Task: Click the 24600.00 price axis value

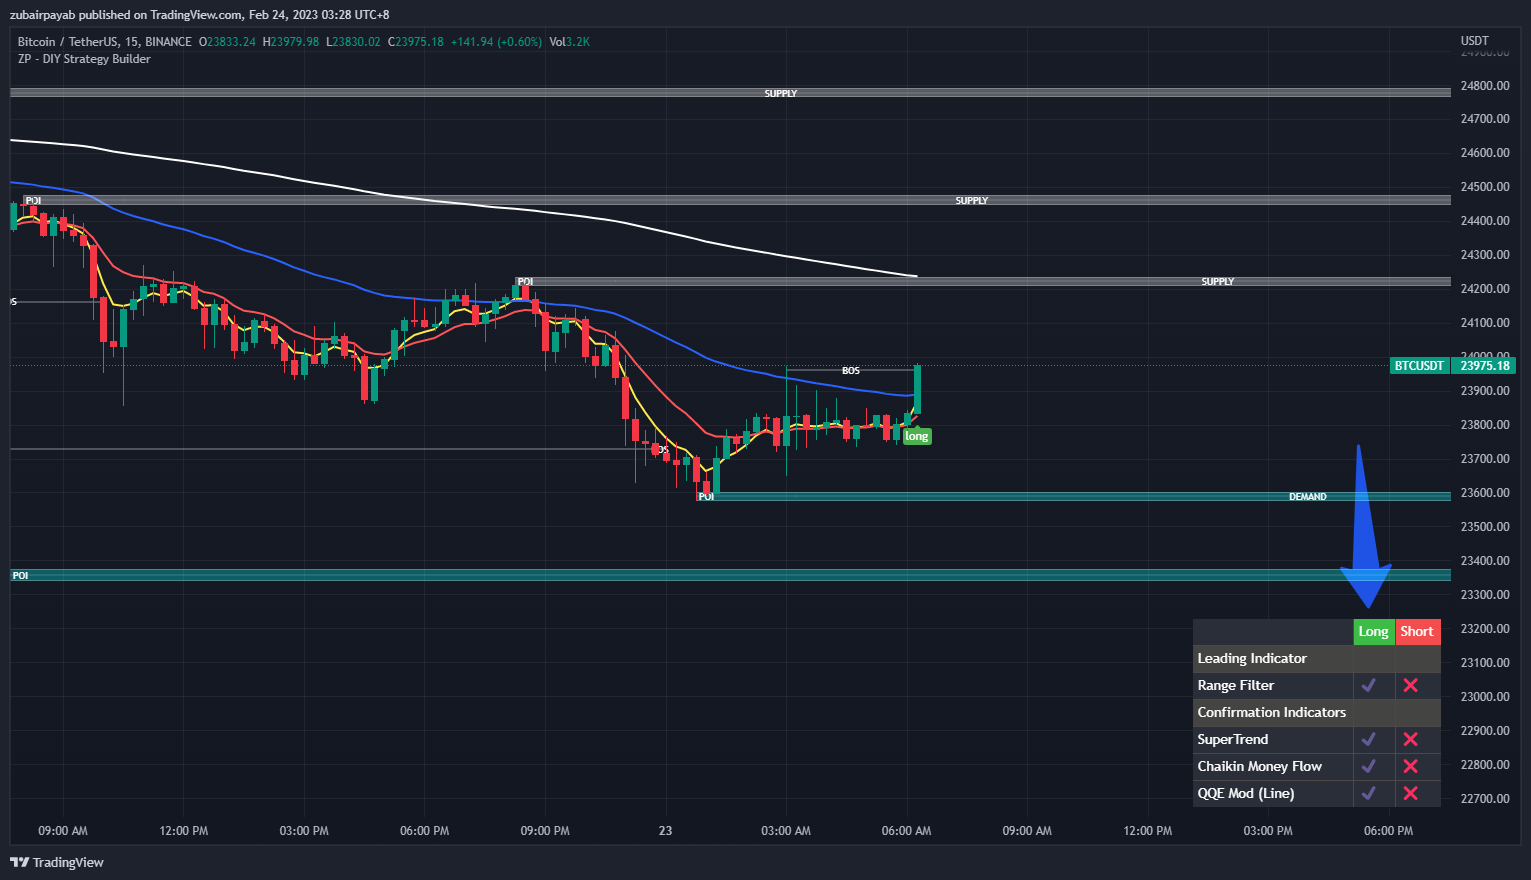Action: point(1485,153)
